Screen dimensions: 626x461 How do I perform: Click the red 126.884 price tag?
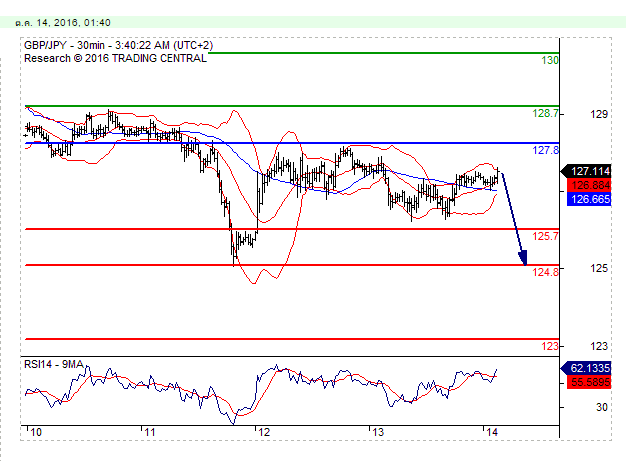pyautogui.click(x=589, y=185)
